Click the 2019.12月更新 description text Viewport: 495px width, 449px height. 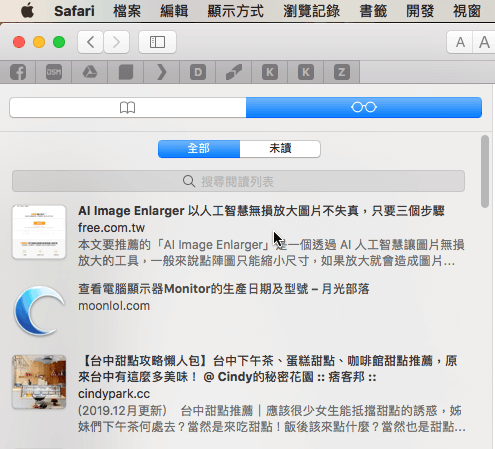tap(272, 419)
